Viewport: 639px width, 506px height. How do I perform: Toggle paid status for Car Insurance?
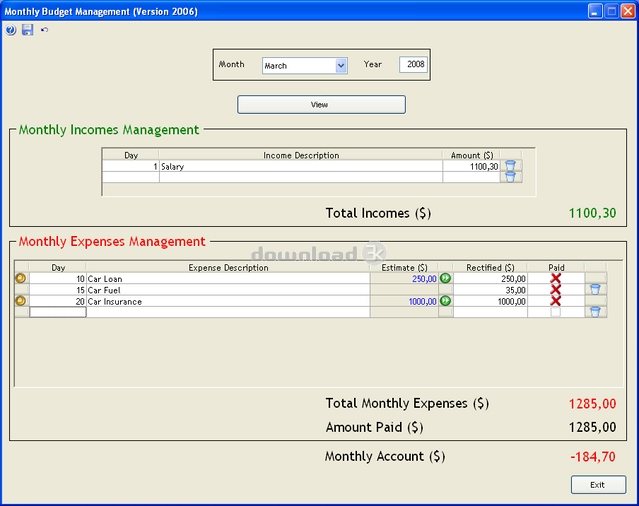point(555,301)
